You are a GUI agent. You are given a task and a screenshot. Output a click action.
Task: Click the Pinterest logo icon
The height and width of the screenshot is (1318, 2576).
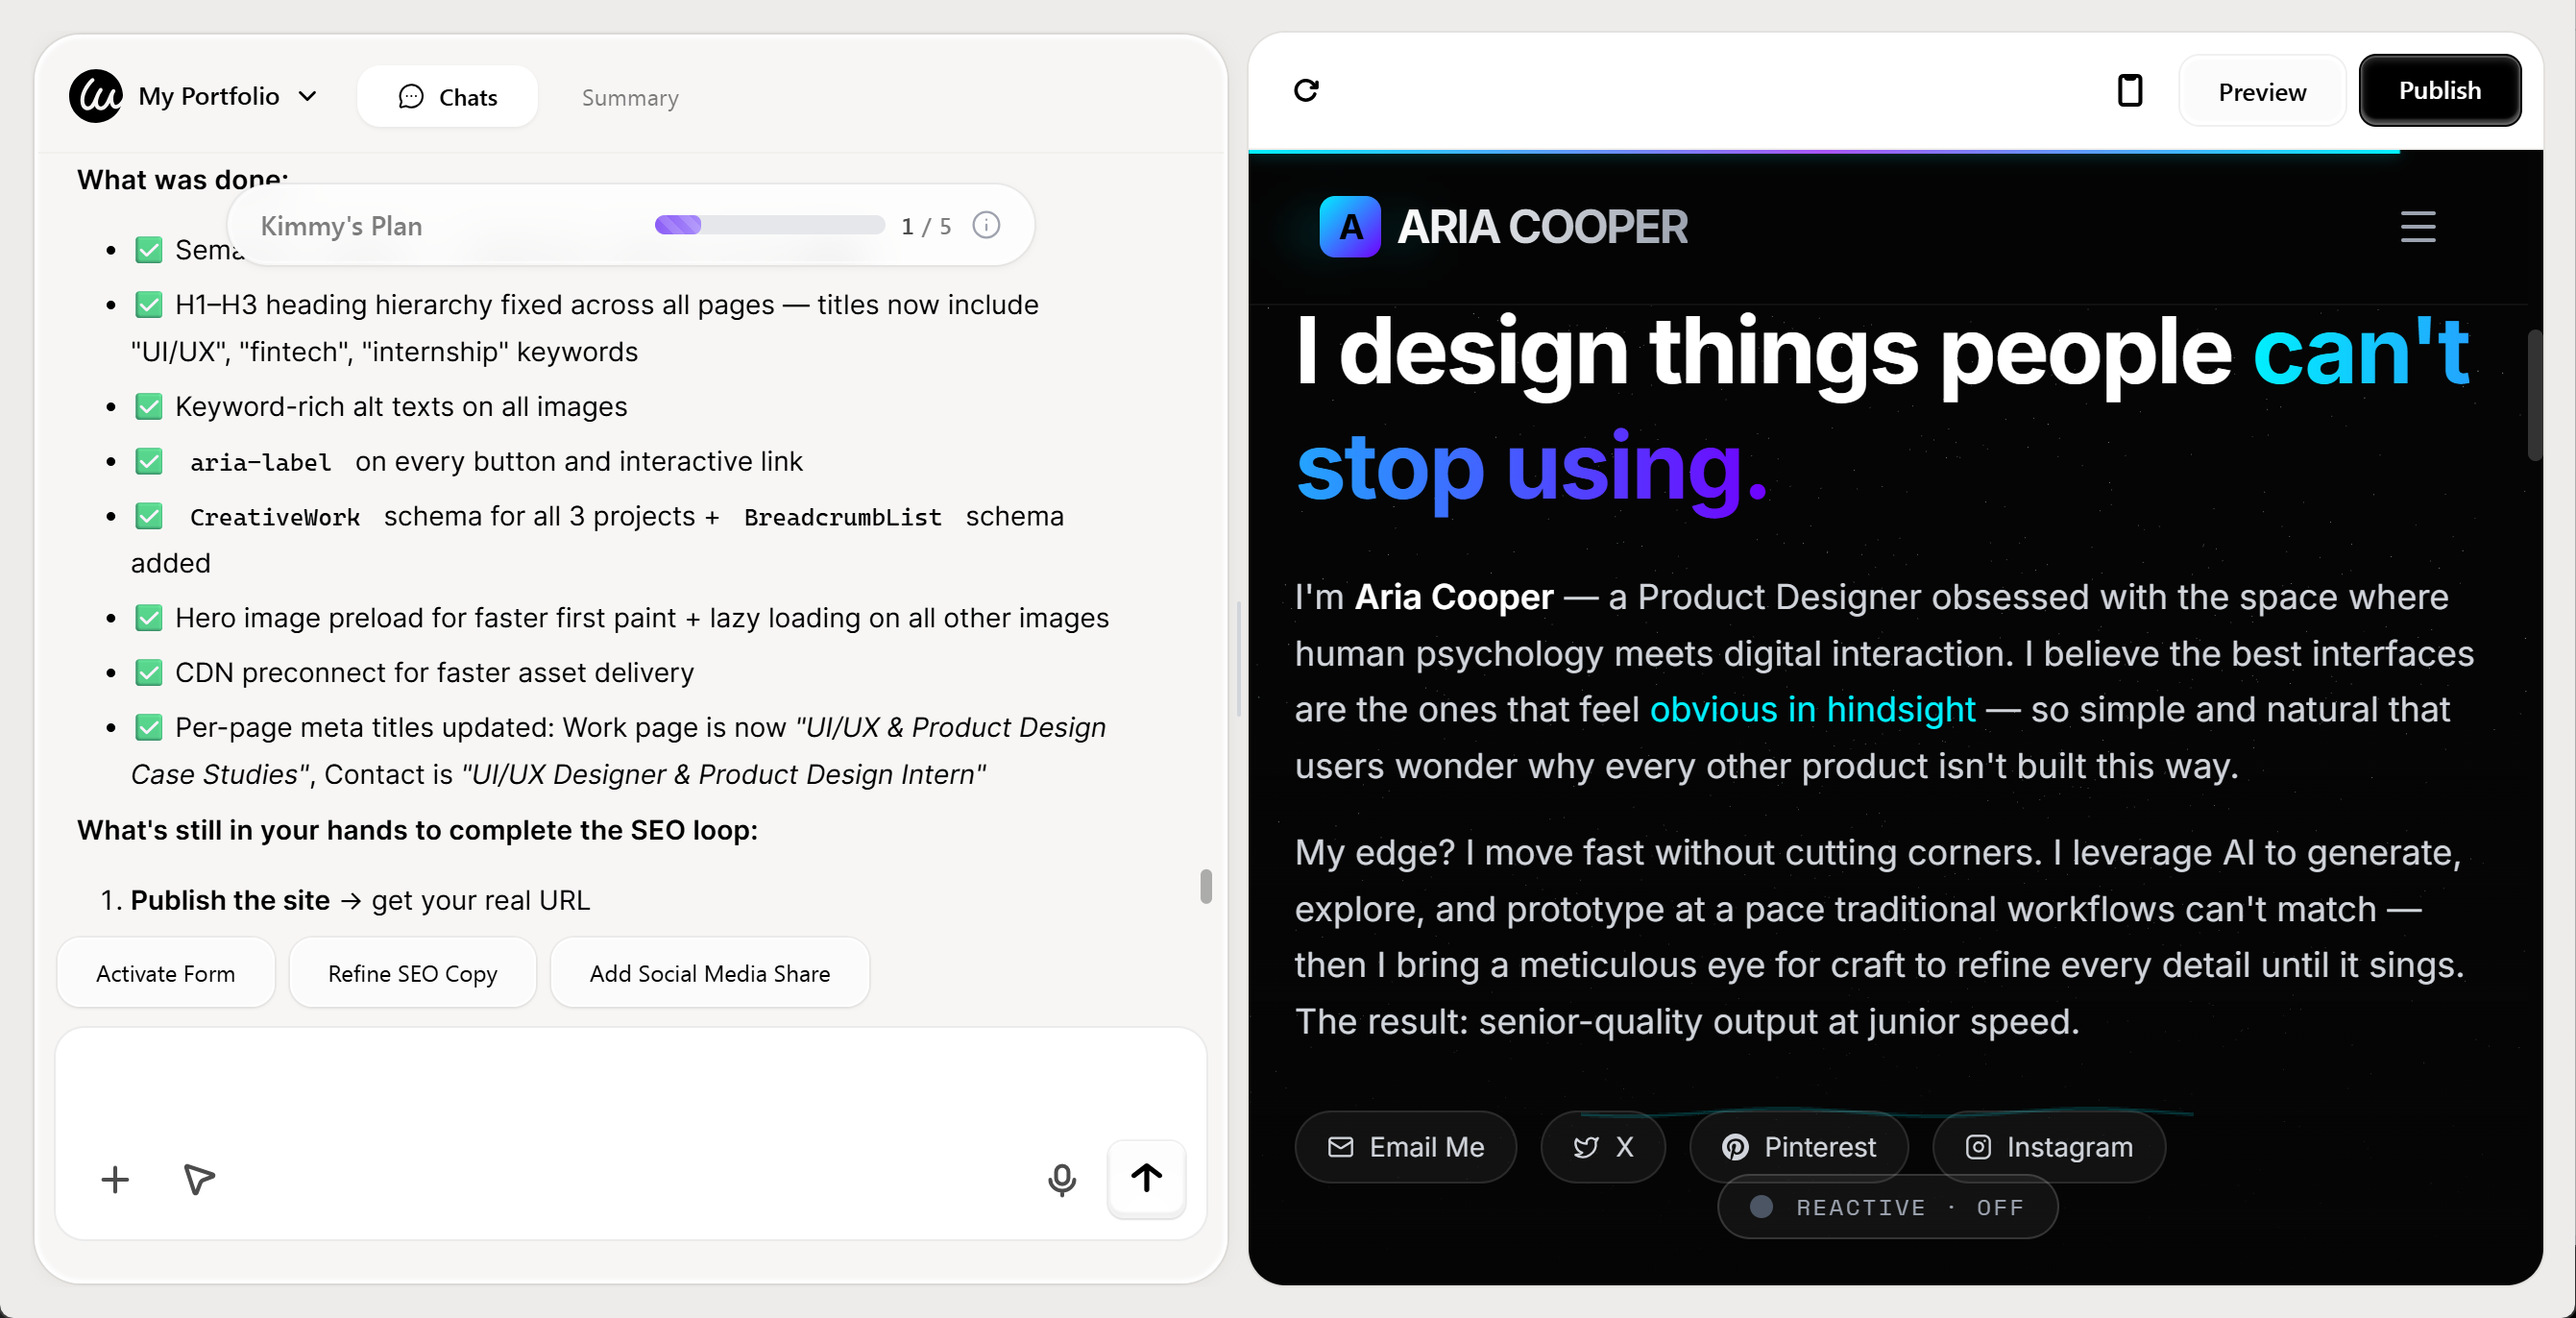pos(1735,1147)
